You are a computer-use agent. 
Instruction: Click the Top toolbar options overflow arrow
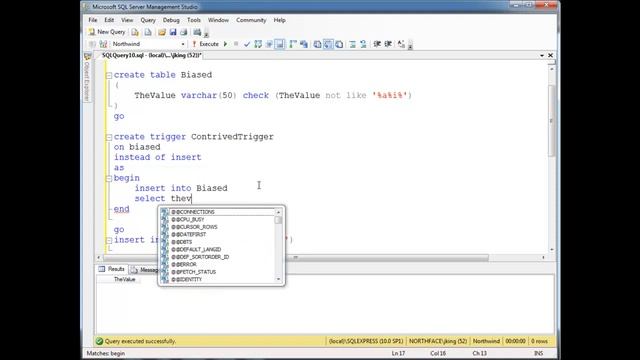[206, 34]
